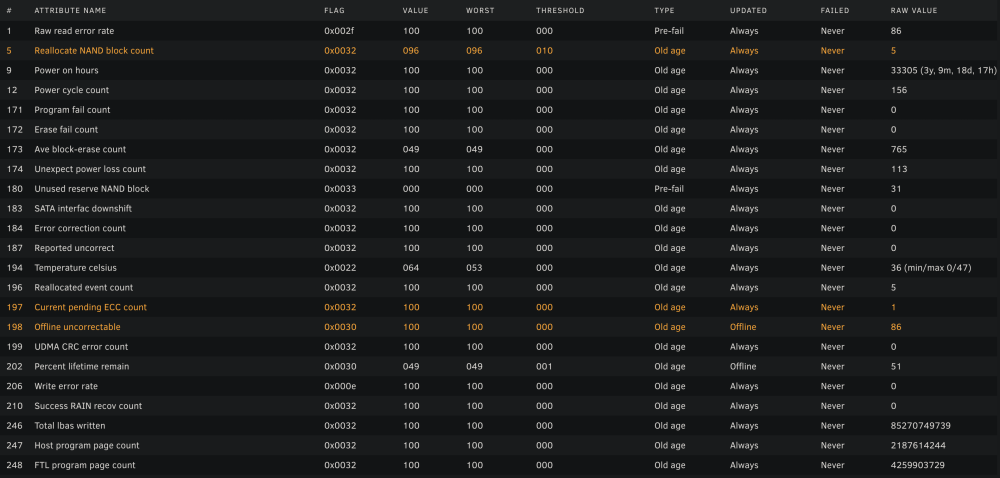The height and width of the screenshot is (478, 1000).
Task: Click Offline in Offline uncorrectable row
Action: coord(743,327)
